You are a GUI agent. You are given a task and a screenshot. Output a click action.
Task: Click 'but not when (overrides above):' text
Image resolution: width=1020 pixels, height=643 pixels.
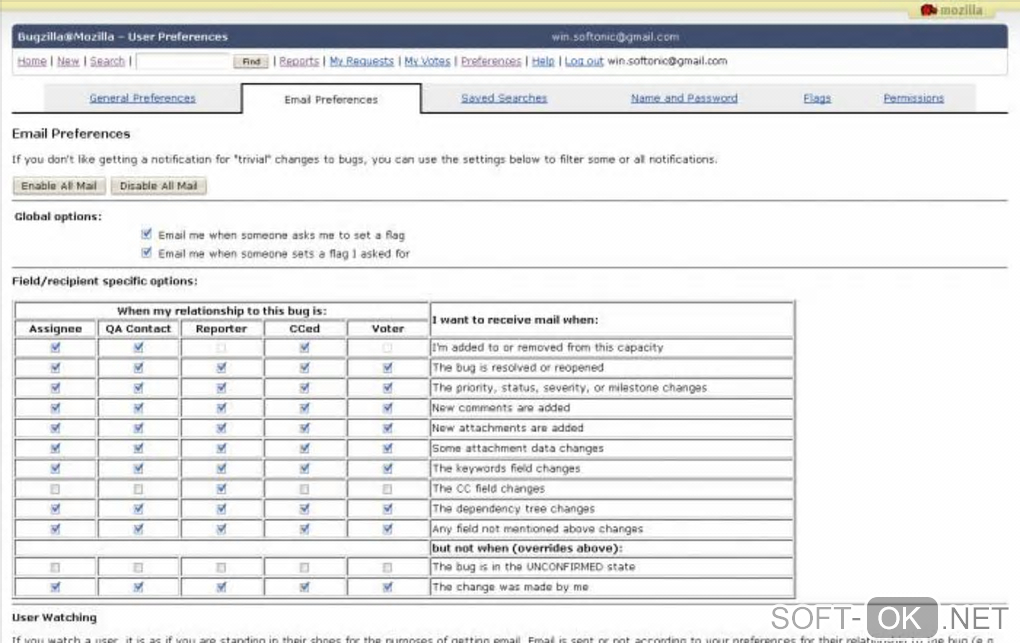(528, 548)
